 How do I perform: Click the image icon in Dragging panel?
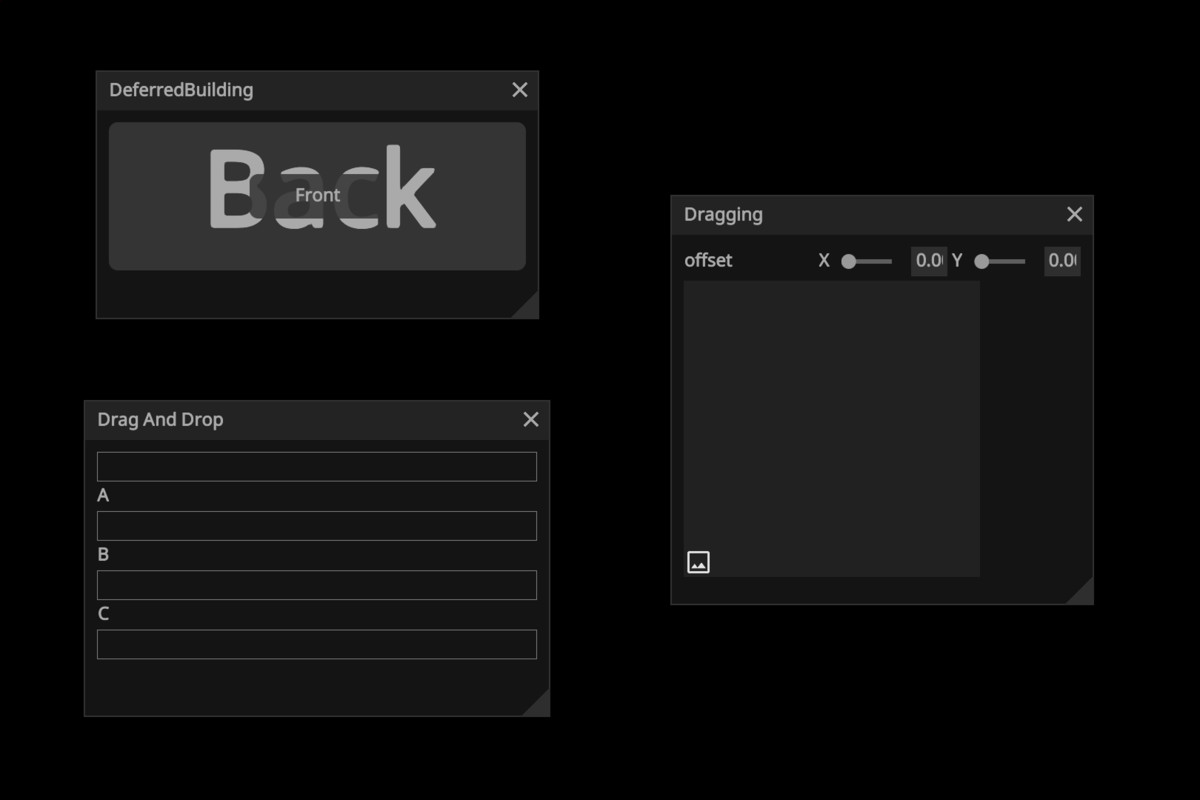[698, 562]
